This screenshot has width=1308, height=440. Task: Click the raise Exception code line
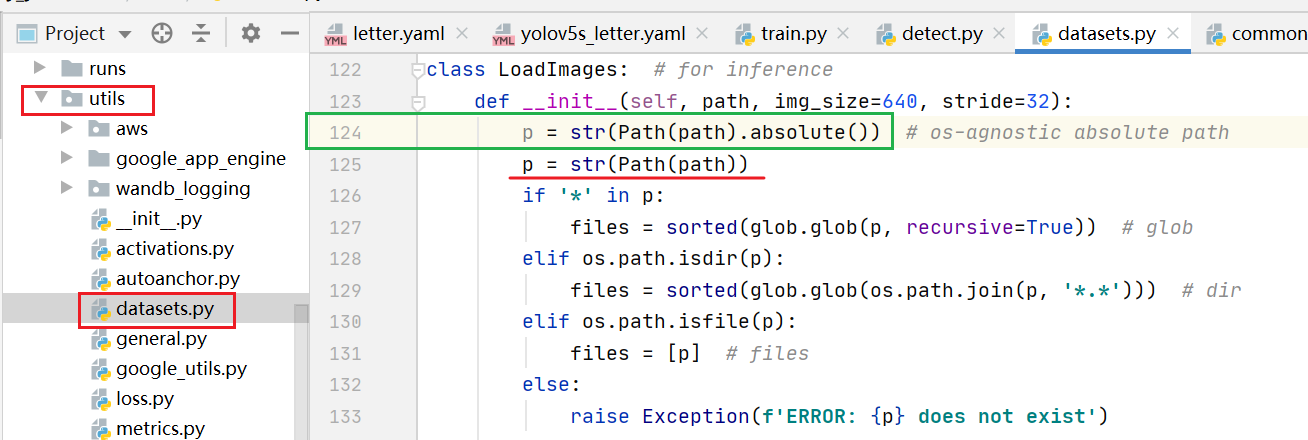[840, 416]
